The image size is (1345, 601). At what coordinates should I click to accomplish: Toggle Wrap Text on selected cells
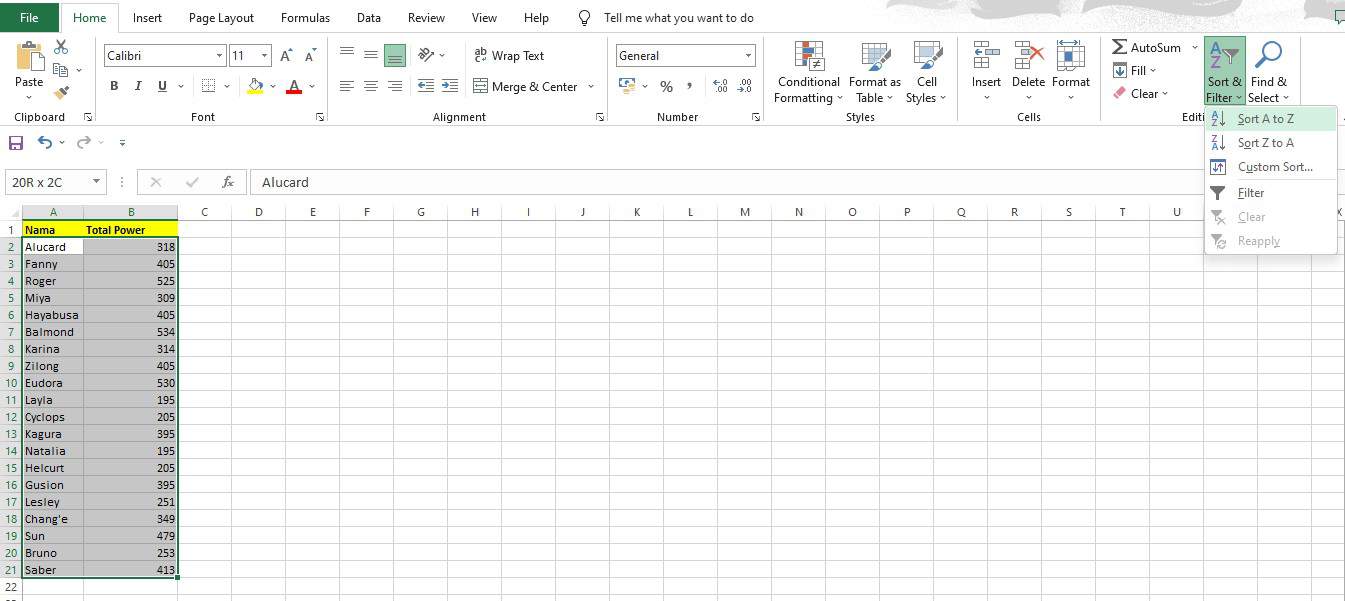(x=509, y=56)
